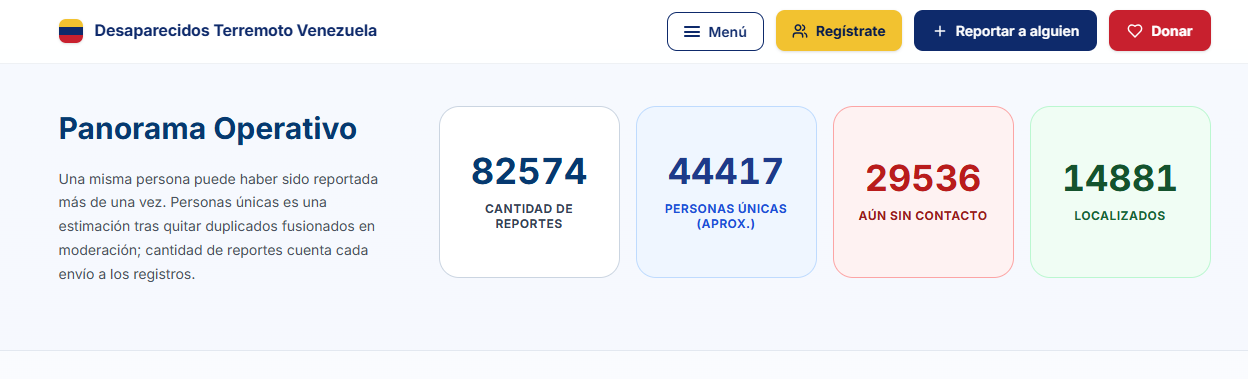Viewport: 1248px width, 379px height.
Task: Click the Localizados label
Action: (1120, 216)
